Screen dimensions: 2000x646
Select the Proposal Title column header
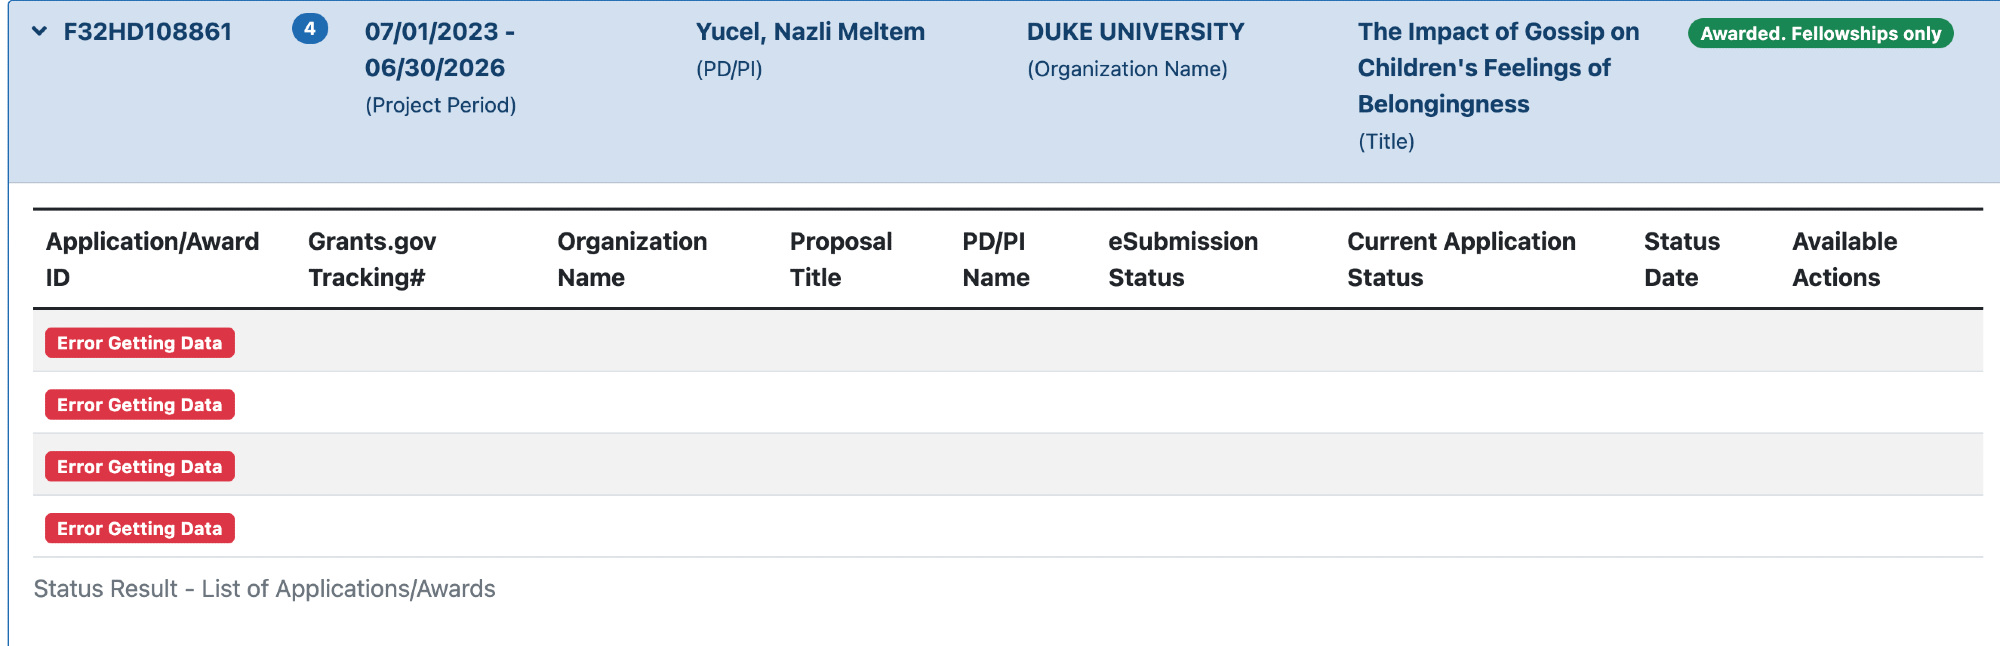pyautogui.click(x=840, y=259)
